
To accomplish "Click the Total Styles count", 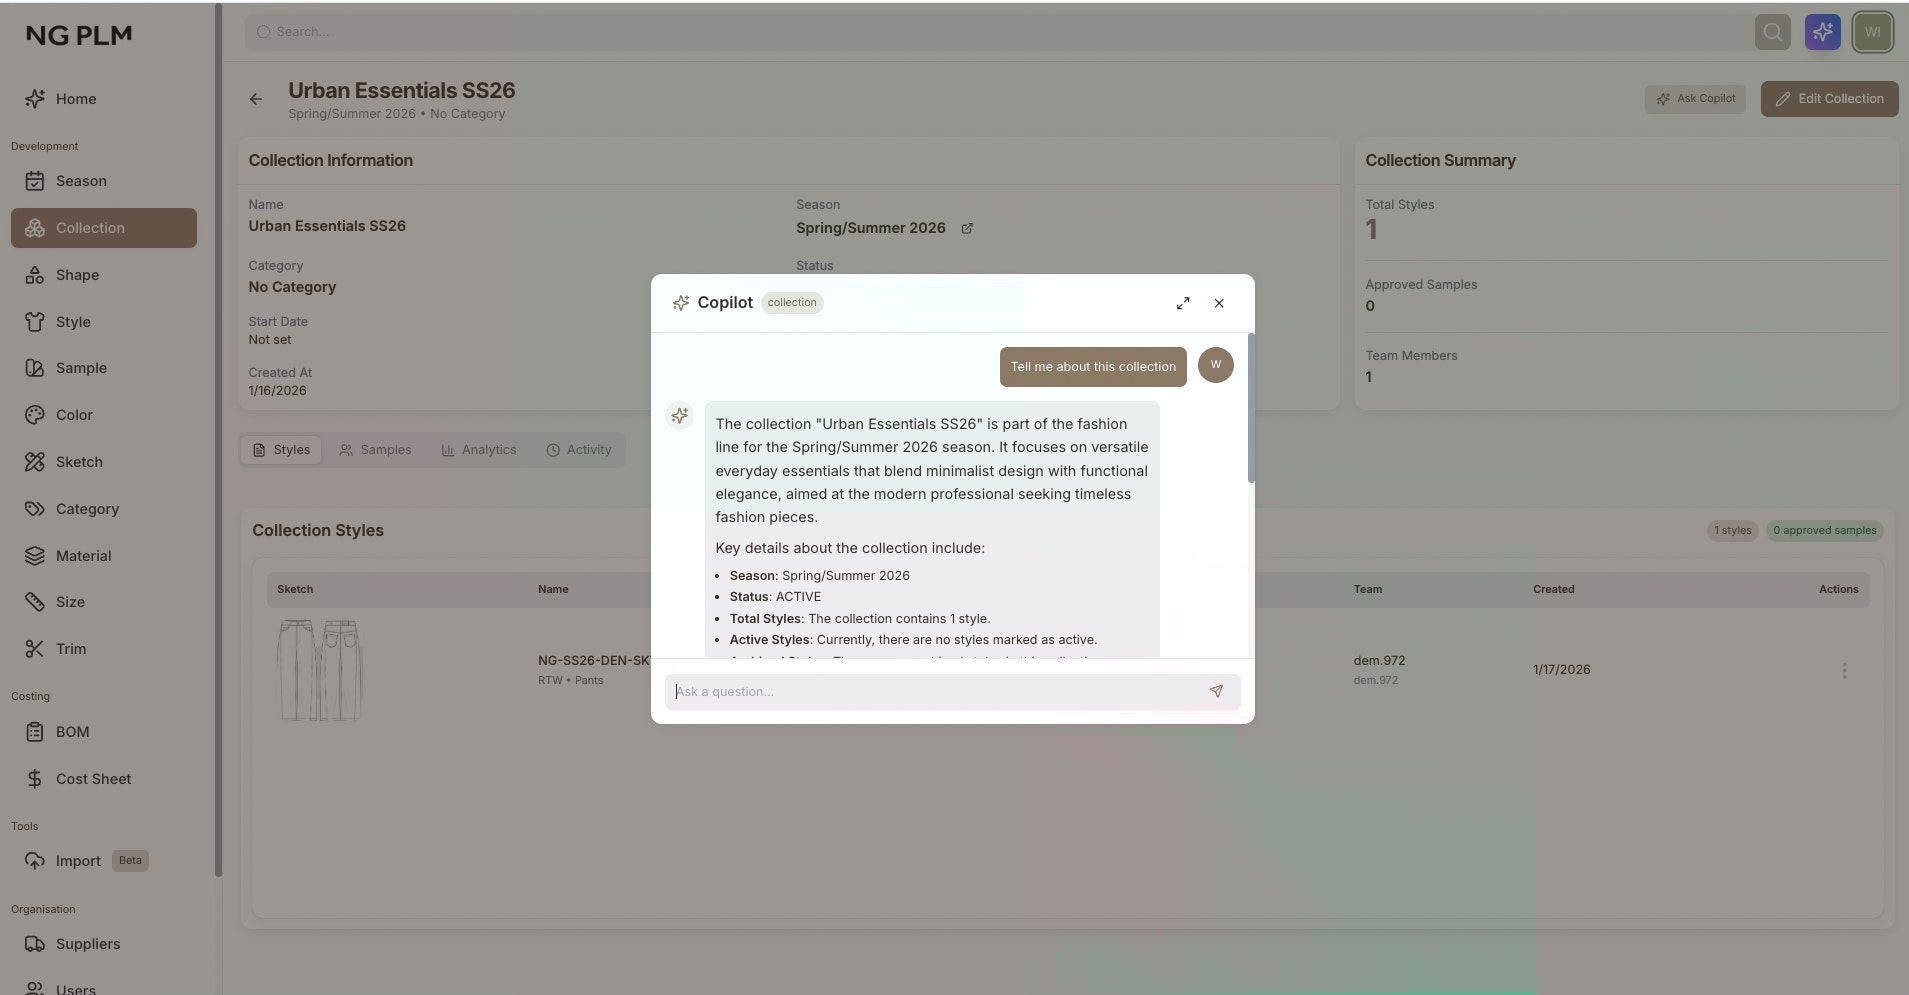I will [x=1372, y=230].
